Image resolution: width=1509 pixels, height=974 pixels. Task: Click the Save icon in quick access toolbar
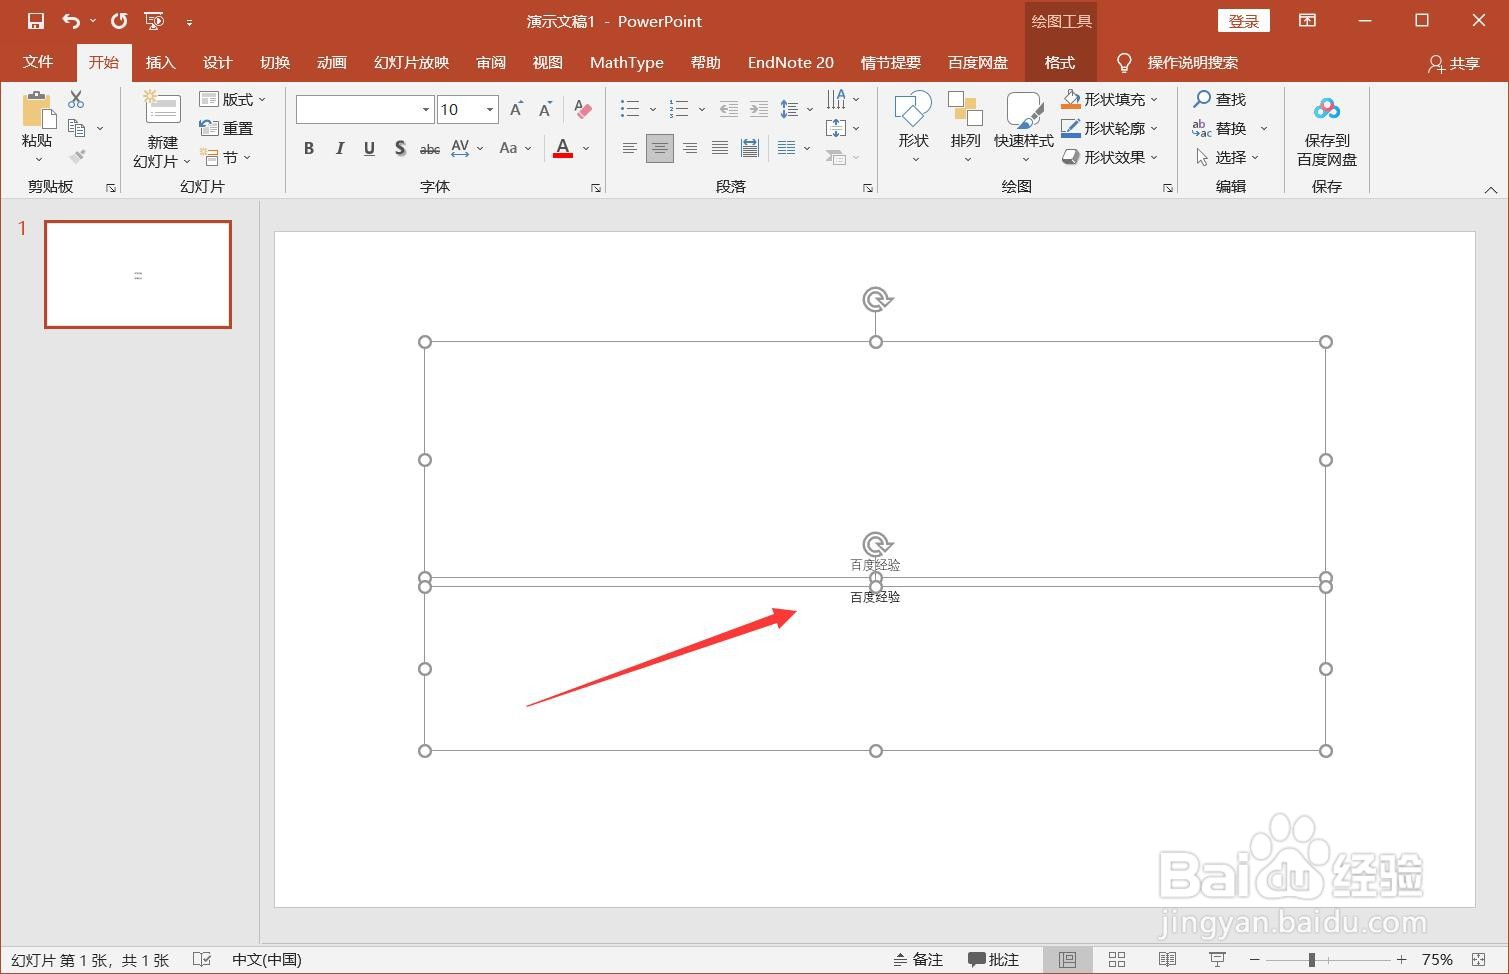coord(36,21)
